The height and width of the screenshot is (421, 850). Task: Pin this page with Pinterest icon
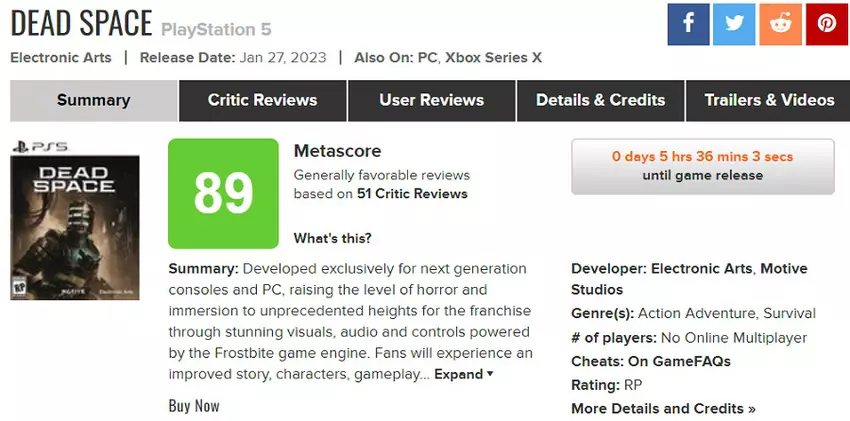coord(826,24)
